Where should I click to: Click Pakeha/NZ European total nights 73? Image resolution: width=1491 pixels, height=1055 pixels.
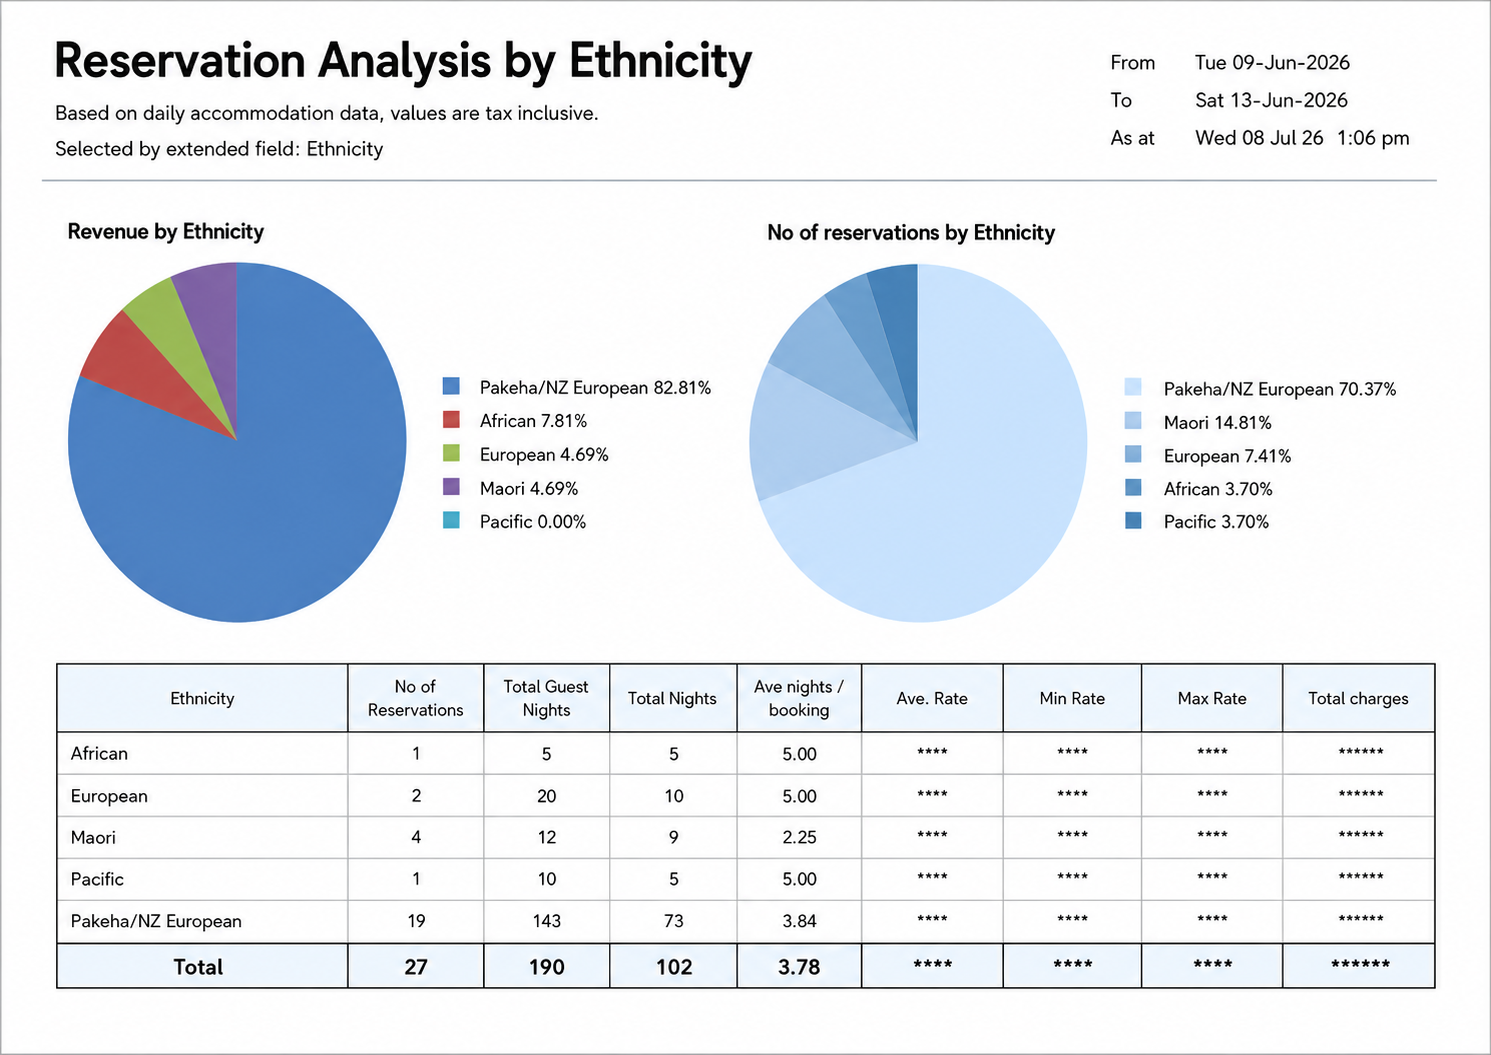673,921
